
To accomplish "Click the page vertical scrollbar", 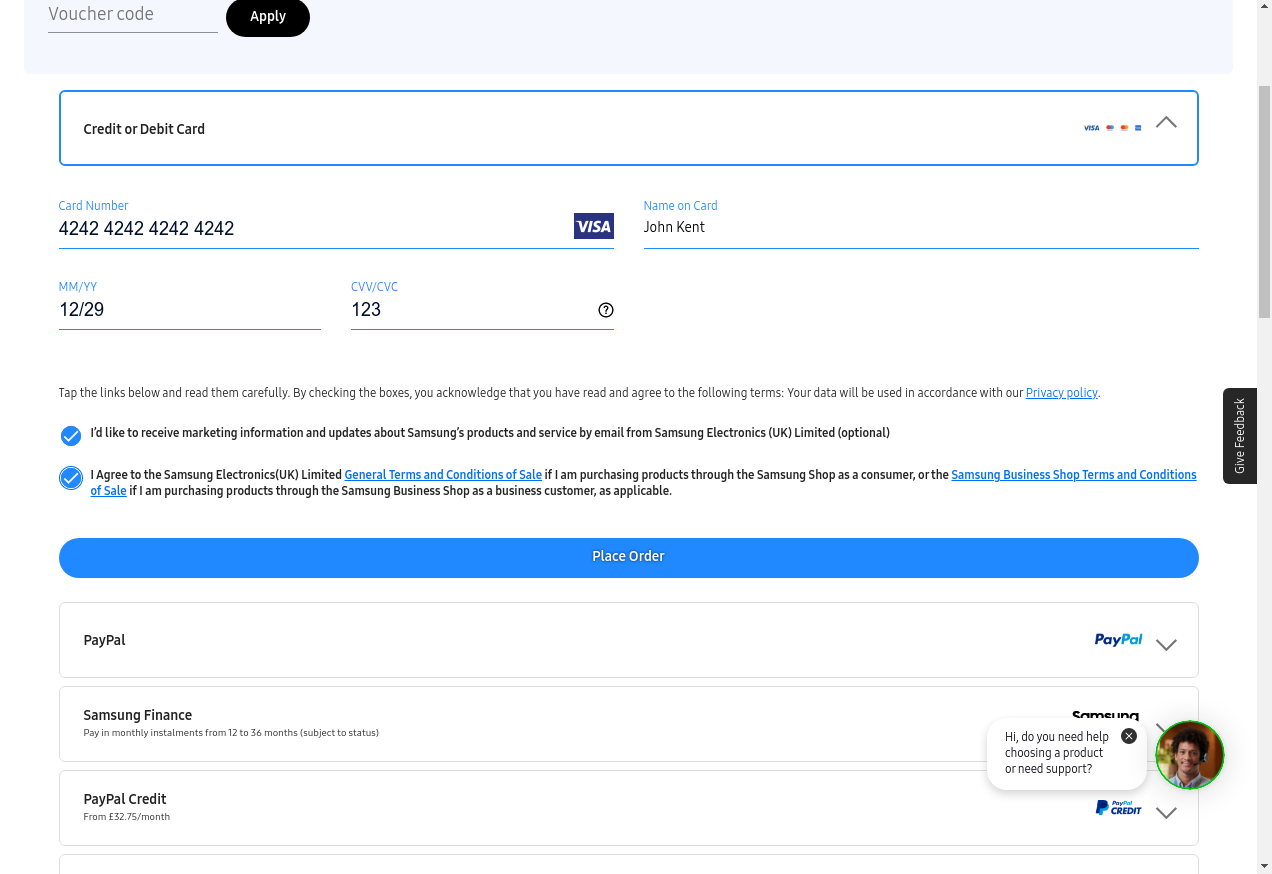I will click(1264, 200).
